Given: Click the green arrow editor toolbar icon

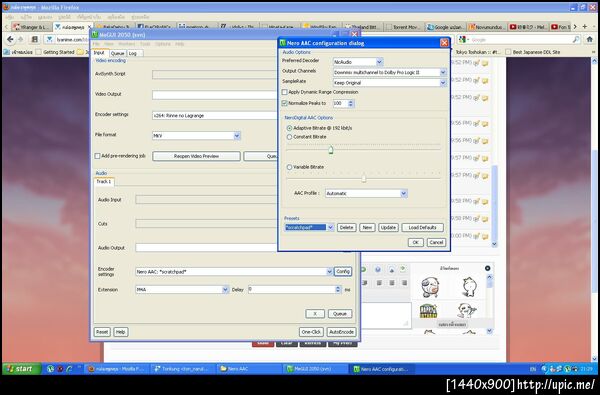Looking at the screenshot, I should (x=403, y=269).
